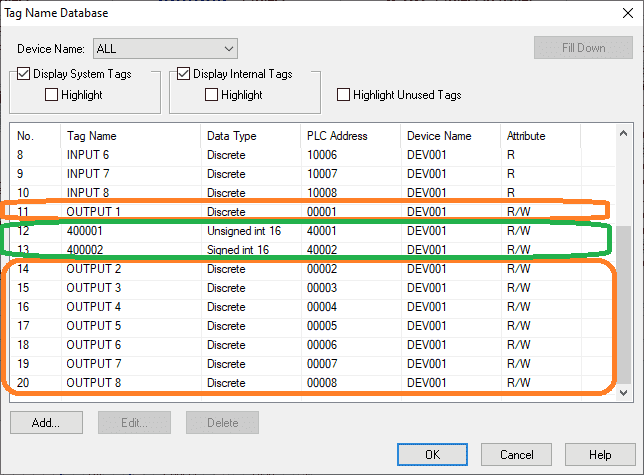Sort by the No. column header
The width and height of the screenshot is (644, 475).
point(35,136)
